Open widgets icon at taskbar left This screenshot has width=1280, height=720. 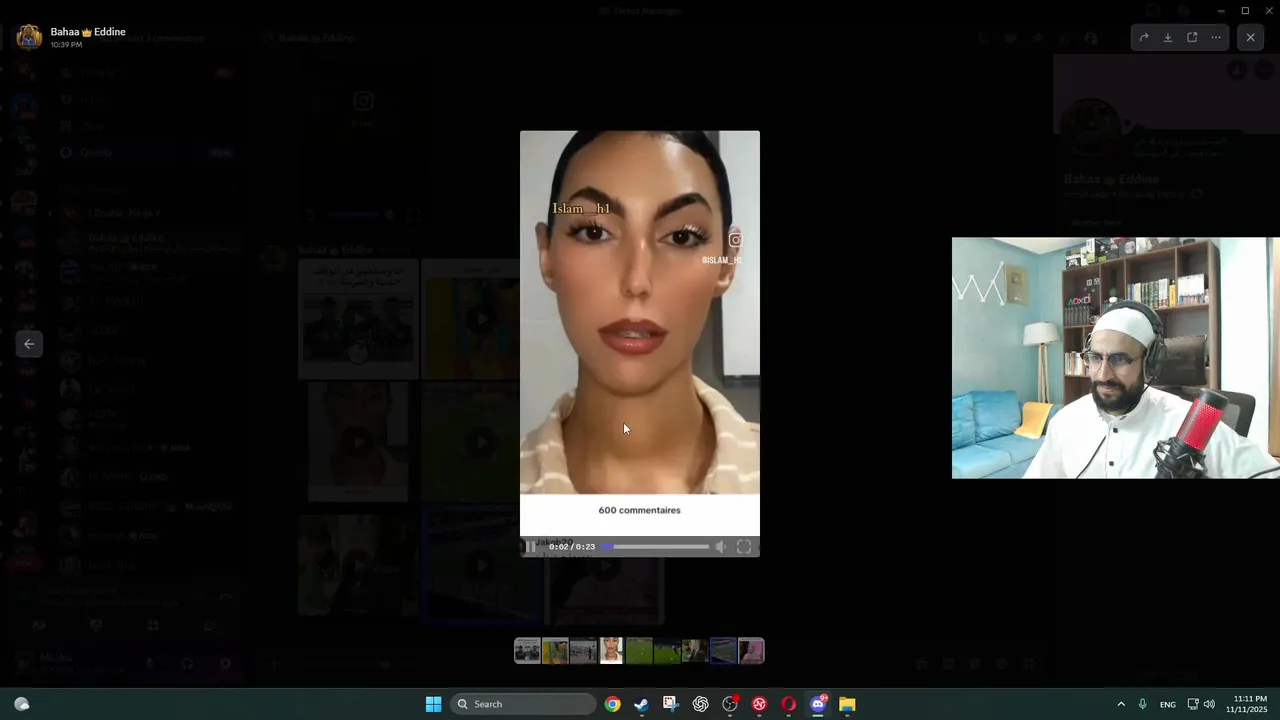[x=22, y=704]
